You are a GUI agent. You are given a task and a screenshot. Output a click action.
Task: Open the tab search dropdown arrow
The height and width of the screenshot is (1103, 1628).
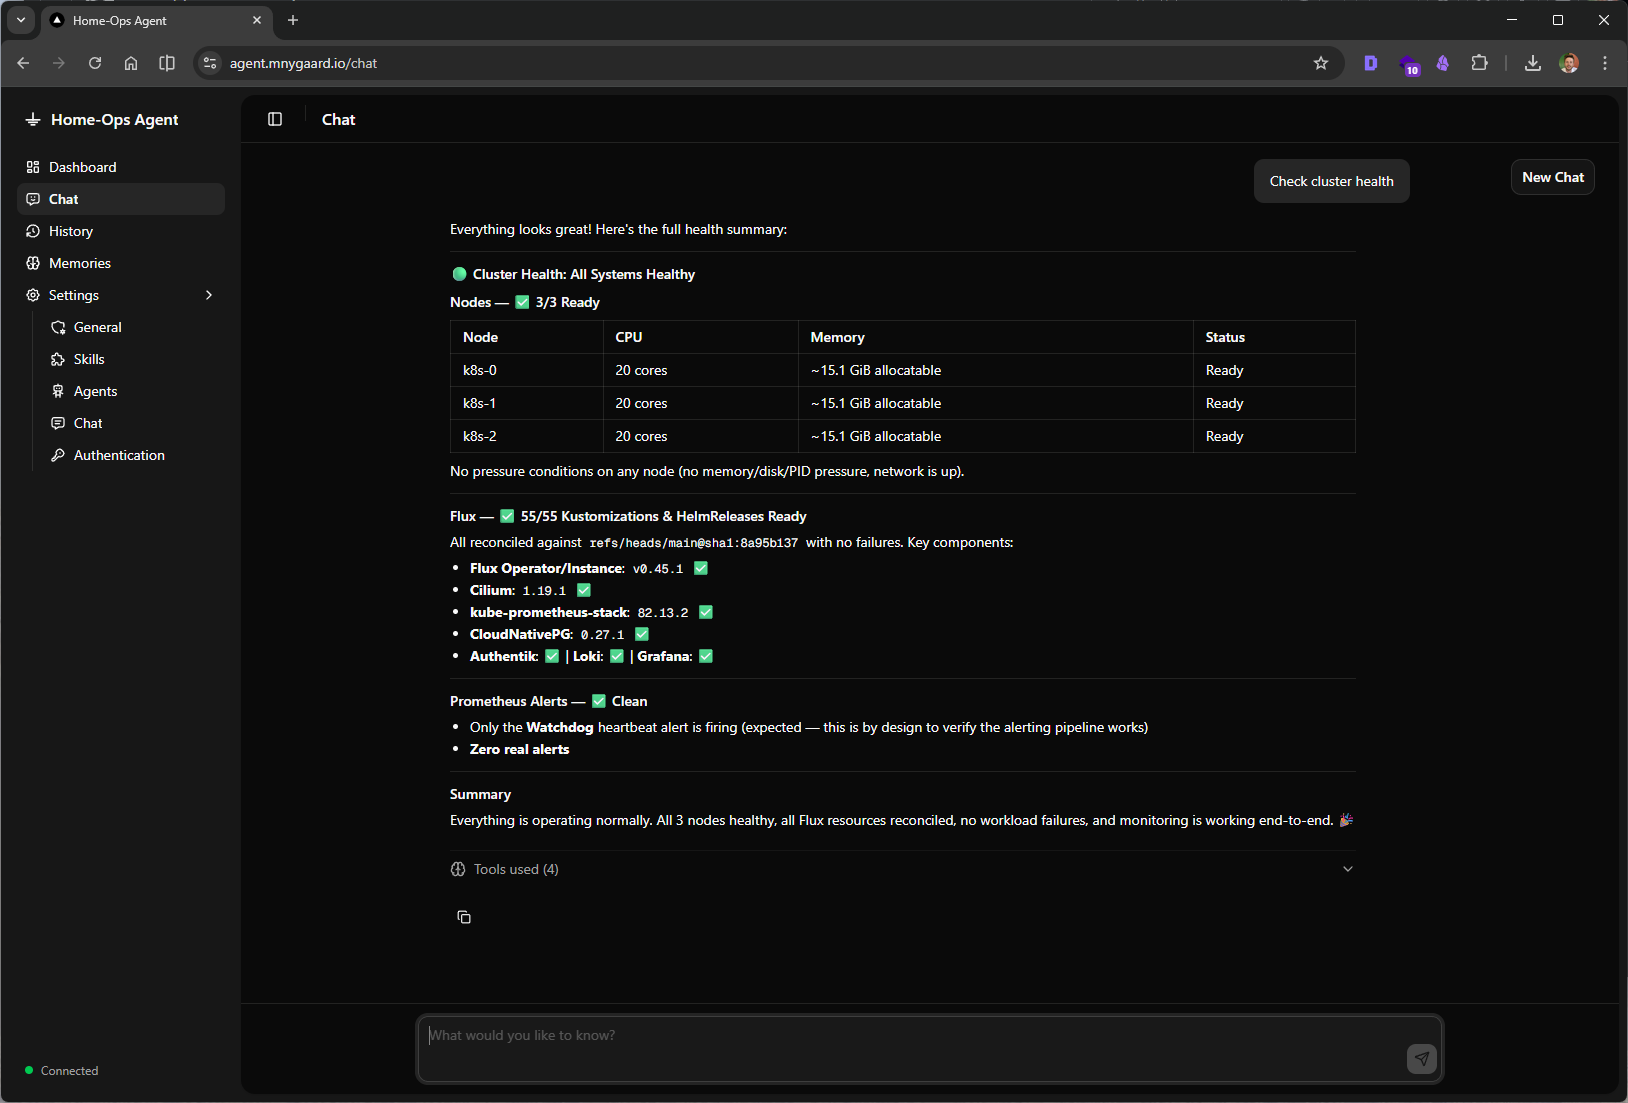click(x=21, y=20)
